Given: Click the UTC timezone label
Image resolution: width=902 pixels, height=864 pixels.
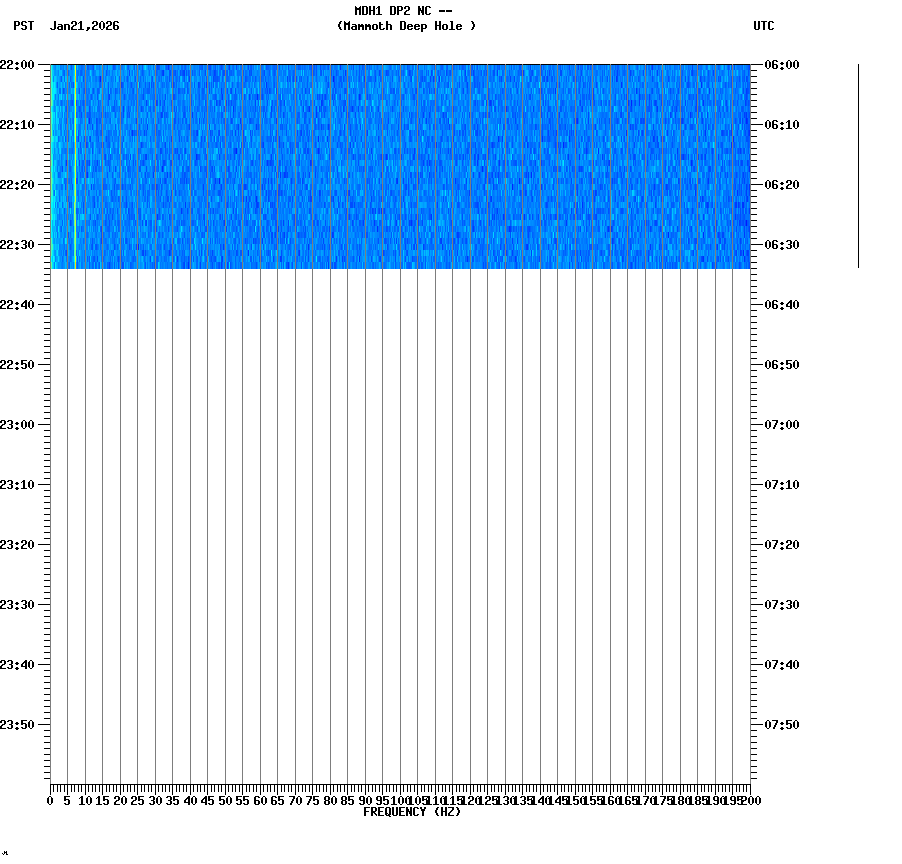Looking at the screenshot, I should click(x=765, y=26).
